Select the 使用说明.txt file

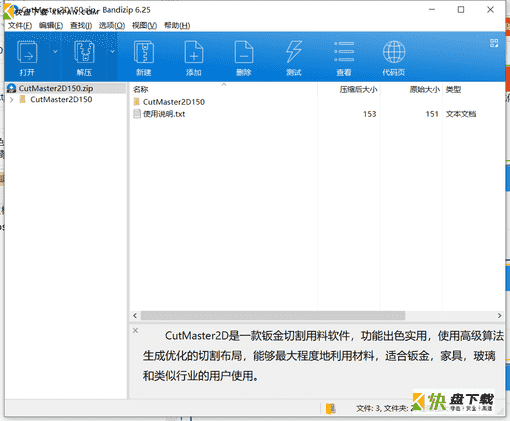pos(164,114)
